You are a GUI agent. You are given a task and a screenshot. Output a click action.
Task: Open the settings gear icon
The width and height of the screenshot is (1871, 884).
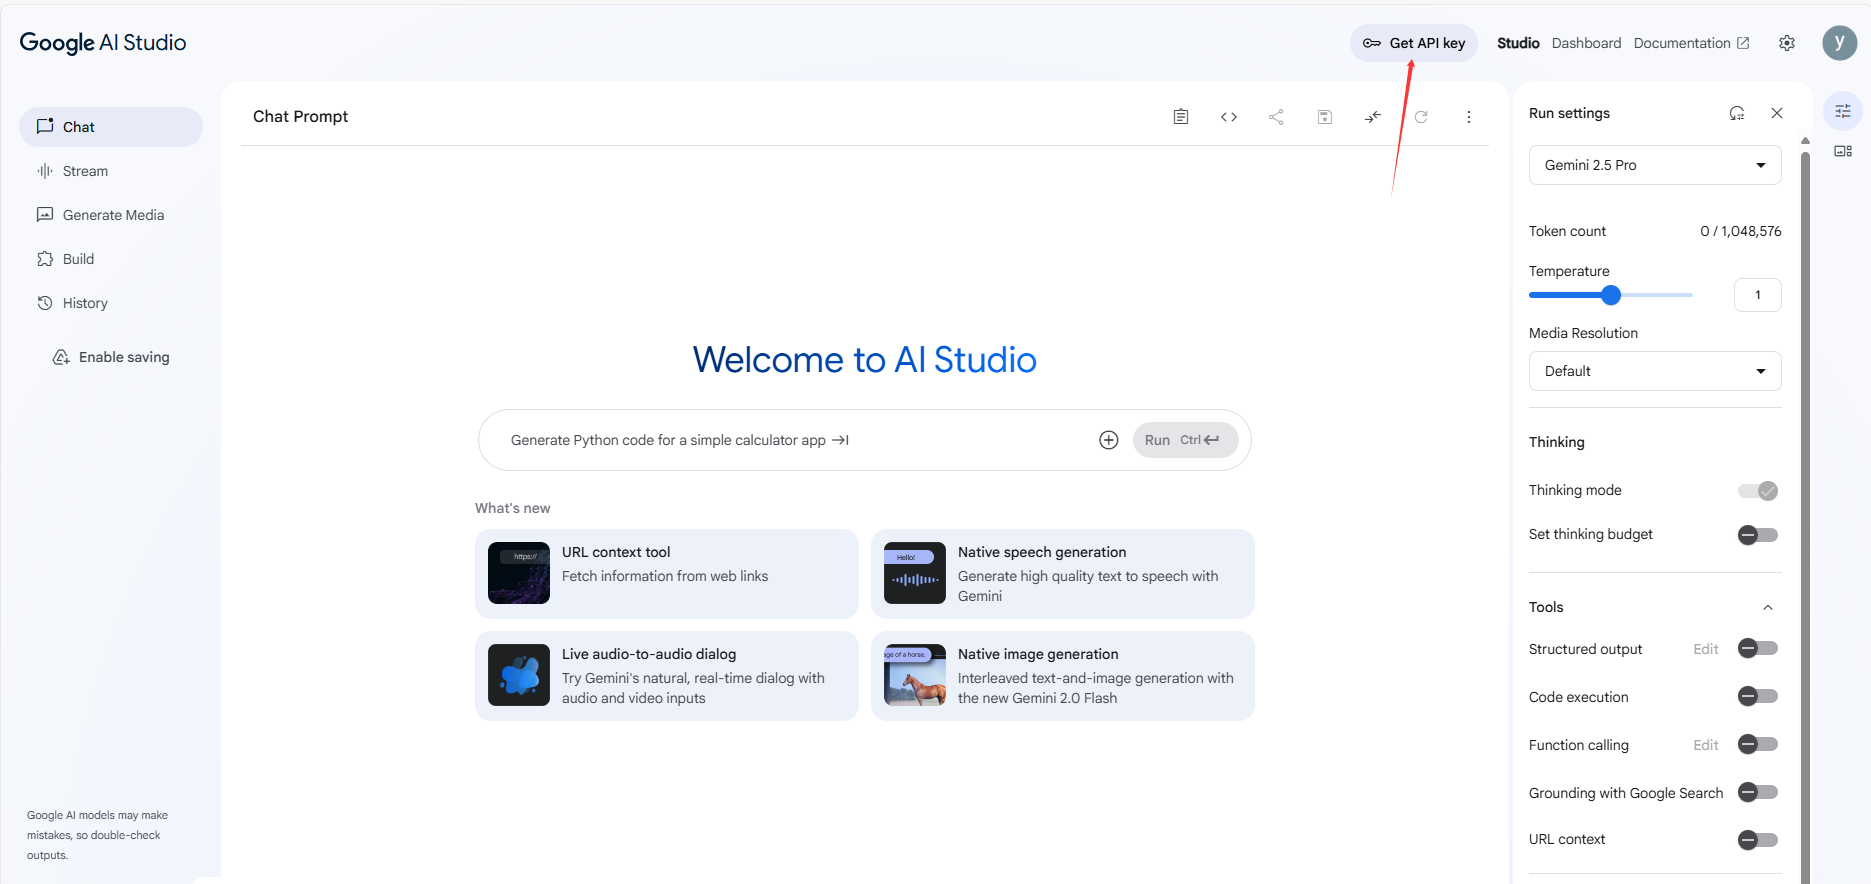[x=1787, y=43]
